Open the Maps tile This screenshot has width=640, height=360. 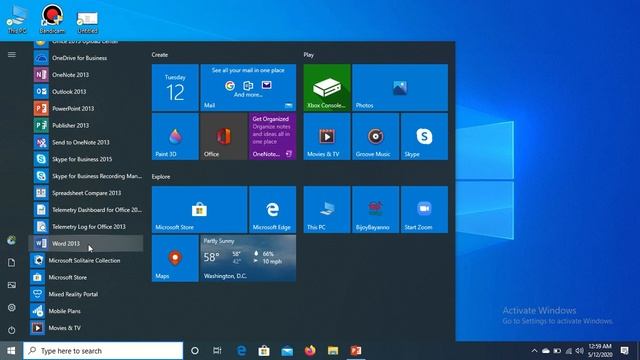[x=175, y=258]
